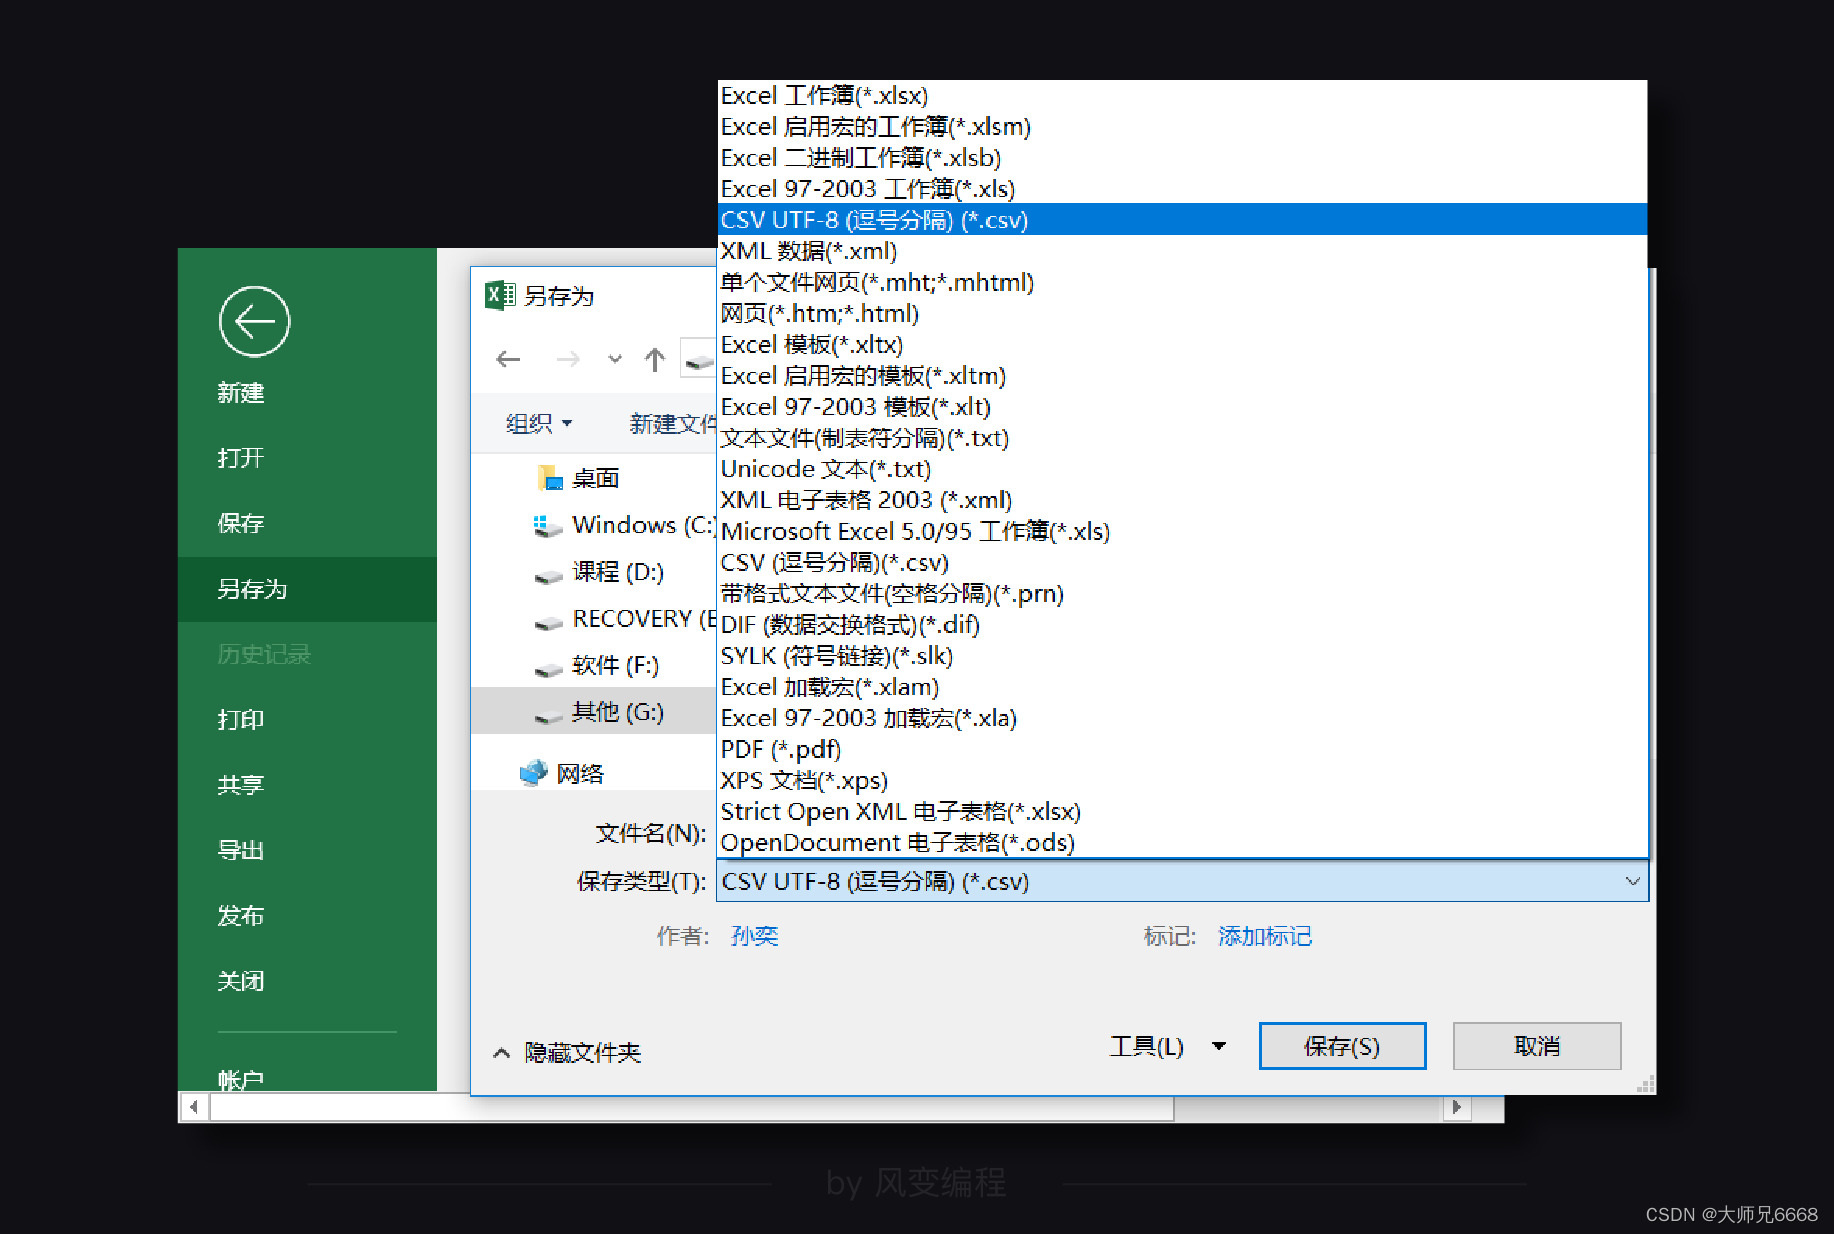Image resolution: width=1834 pixels, height=1234 pixels.
Task: Select Windows (C:) in folder tree
Action: click(643, 525)
